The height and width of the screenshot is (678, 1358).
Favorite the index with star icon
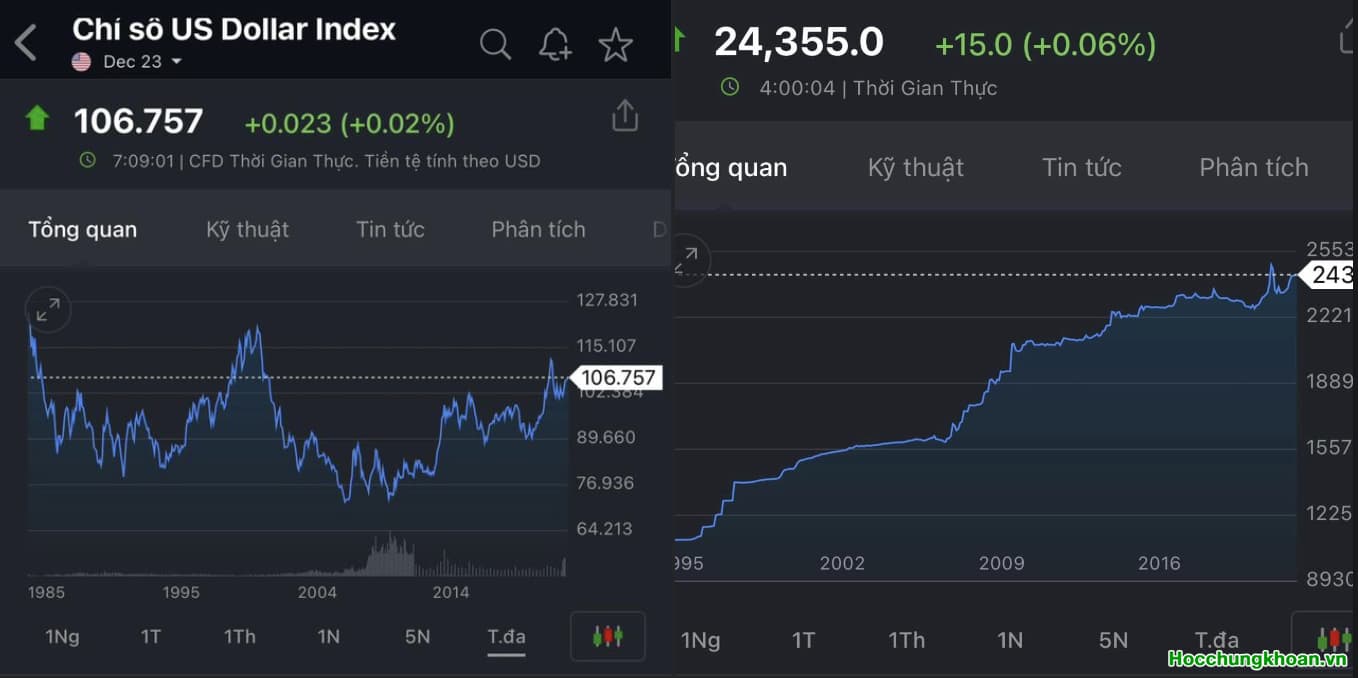click(615, 44)
